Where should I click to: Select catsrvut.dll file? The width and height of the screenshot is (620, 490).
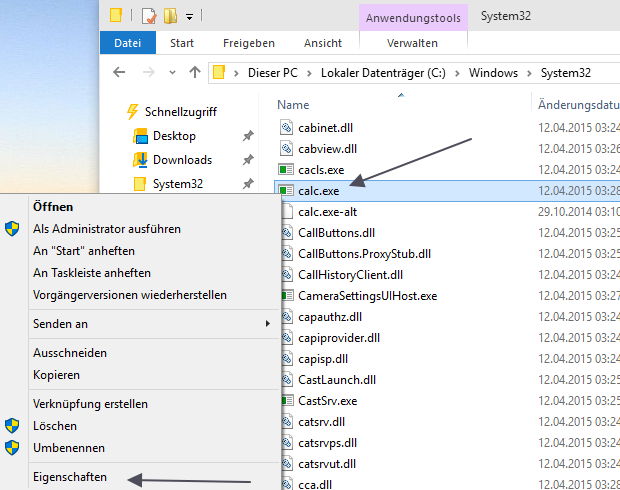[327, 464]
